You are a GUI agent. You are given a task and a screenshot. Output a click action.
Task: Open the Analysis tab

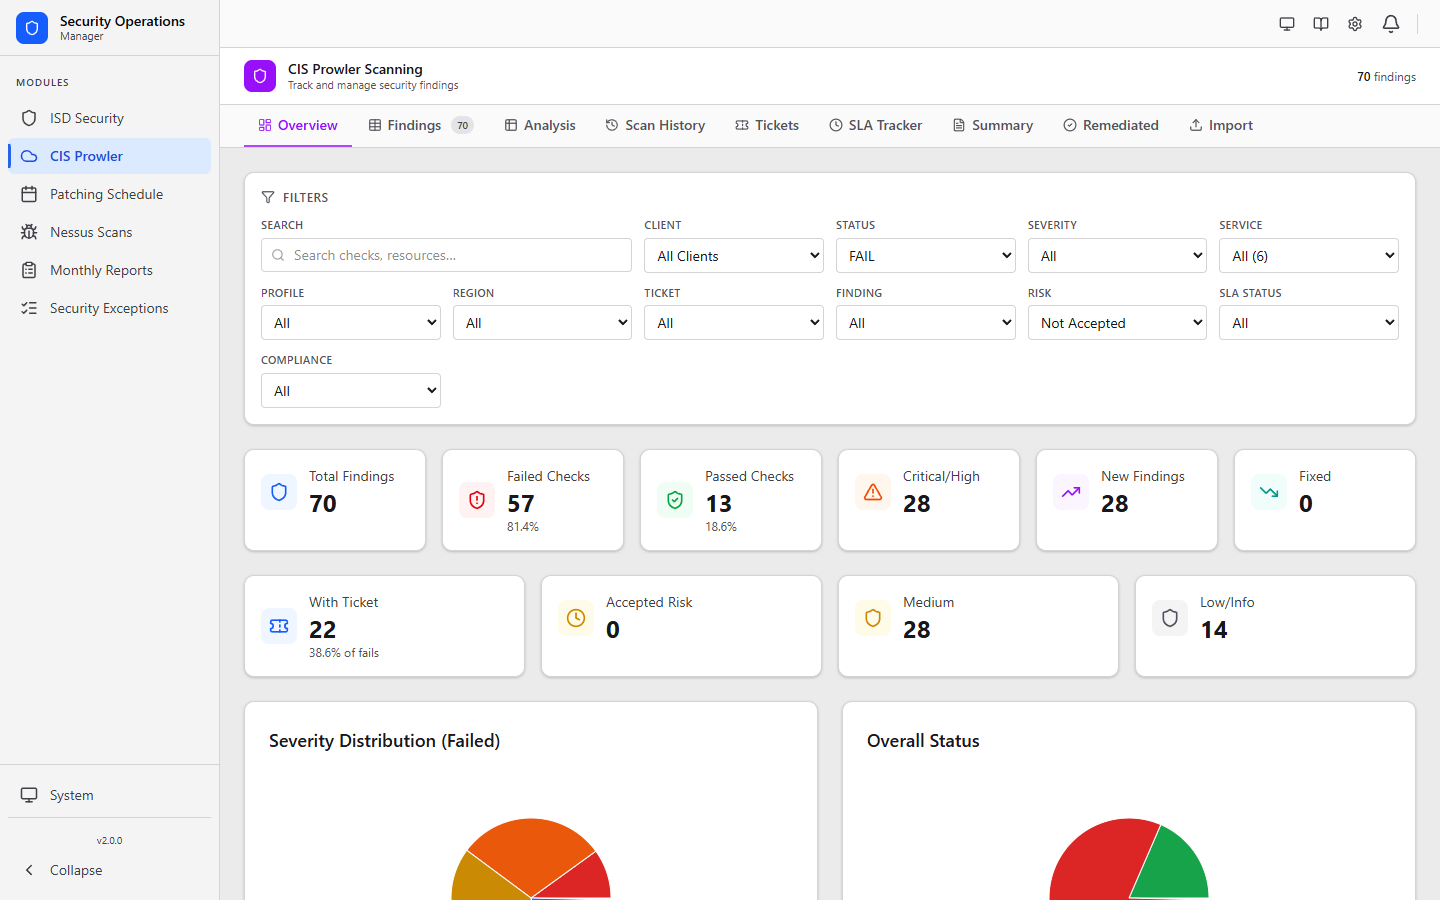click(x=540, y=126)
